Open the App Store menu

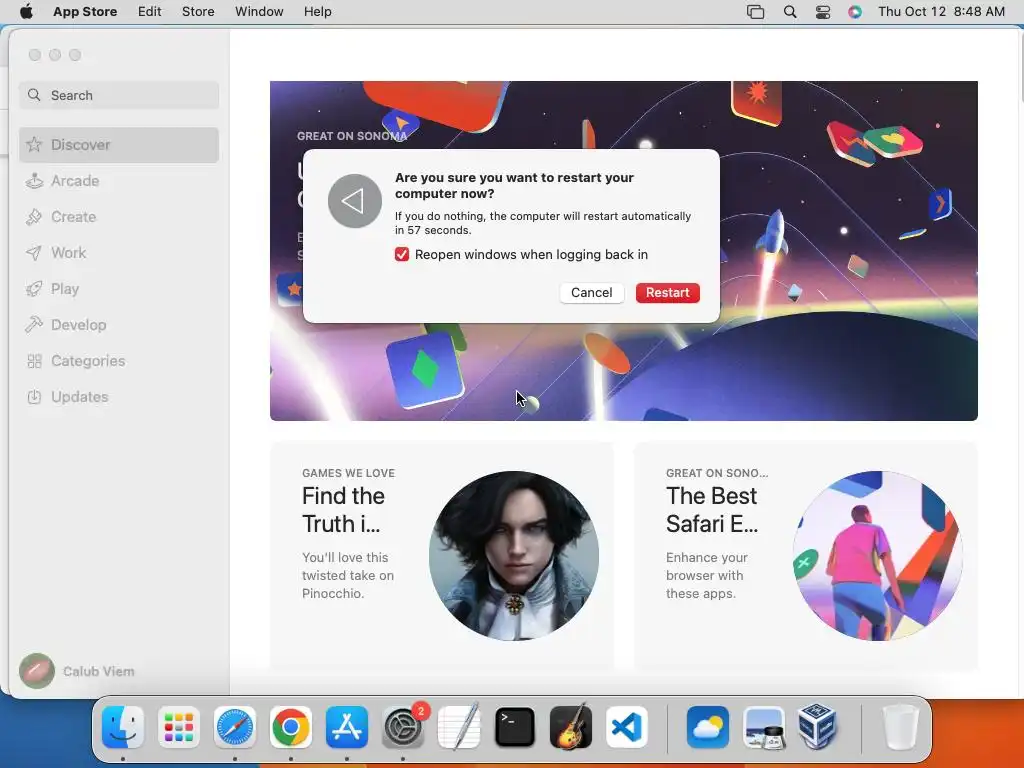pos(85,12)
